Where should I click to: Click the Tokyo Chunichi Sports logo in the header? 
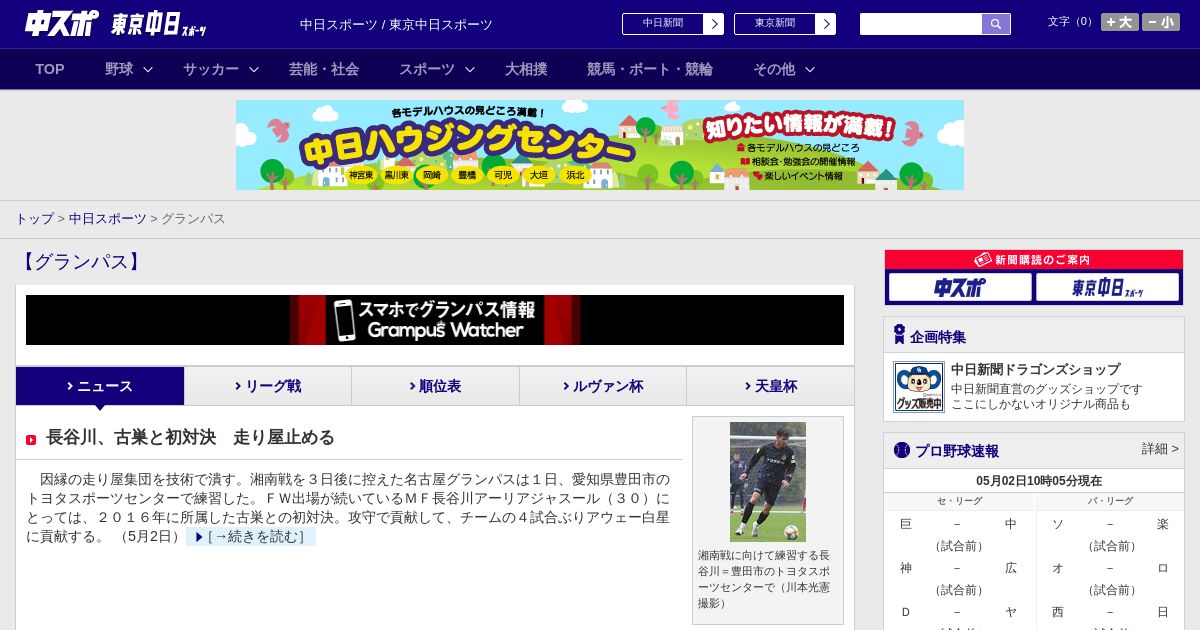tap(159, 24)
